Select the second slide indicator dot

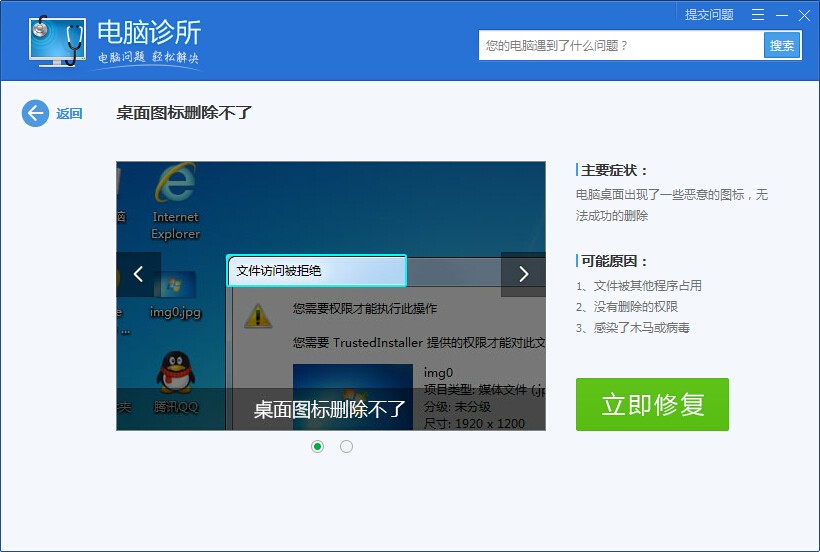pos(346,446)
